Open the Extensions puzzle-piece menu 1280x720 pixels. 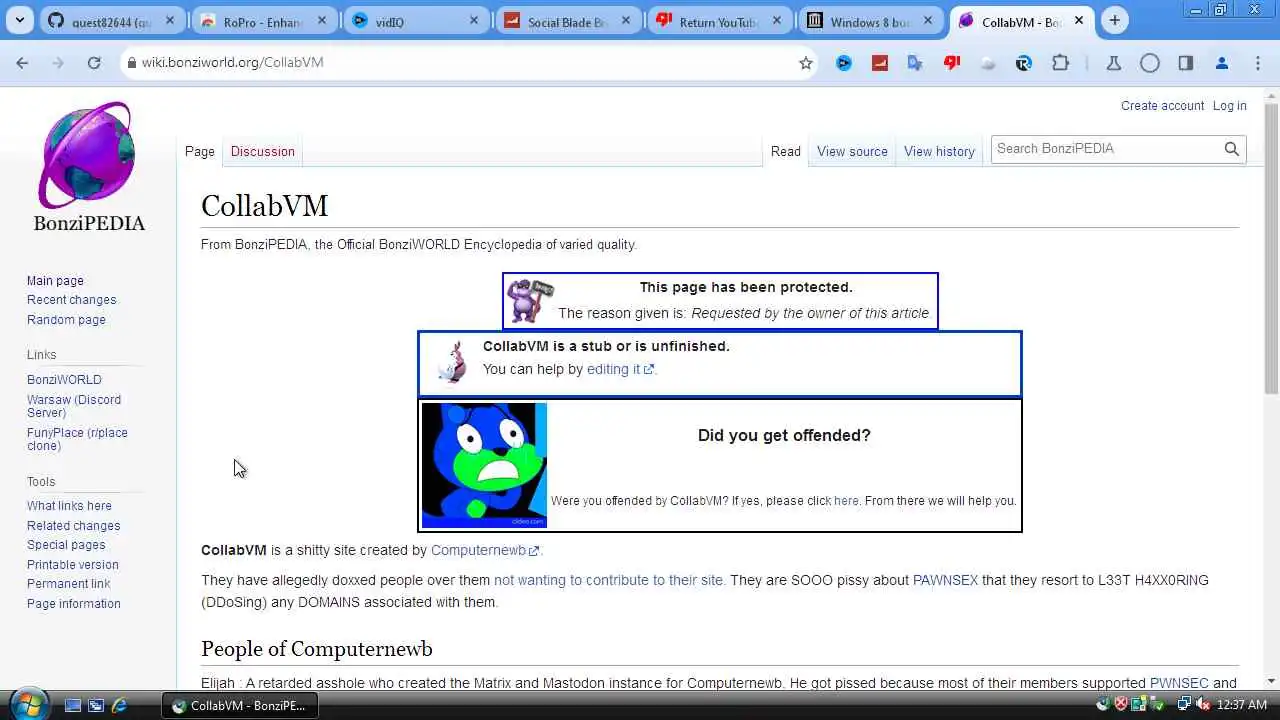click(1060, 62)
